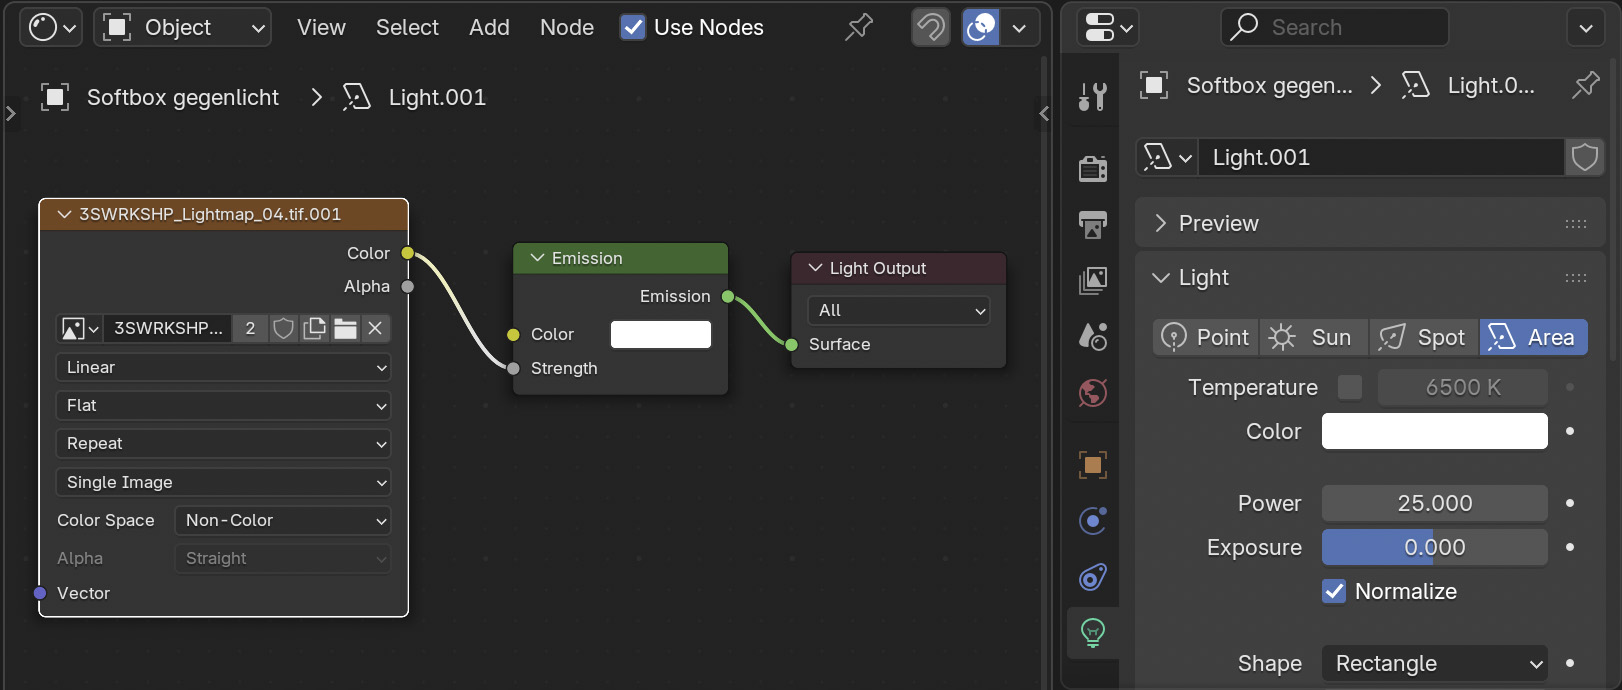Edit the Light.001 name field in properties
The height and width of the screenshot is (690, 1622).
1381,157
